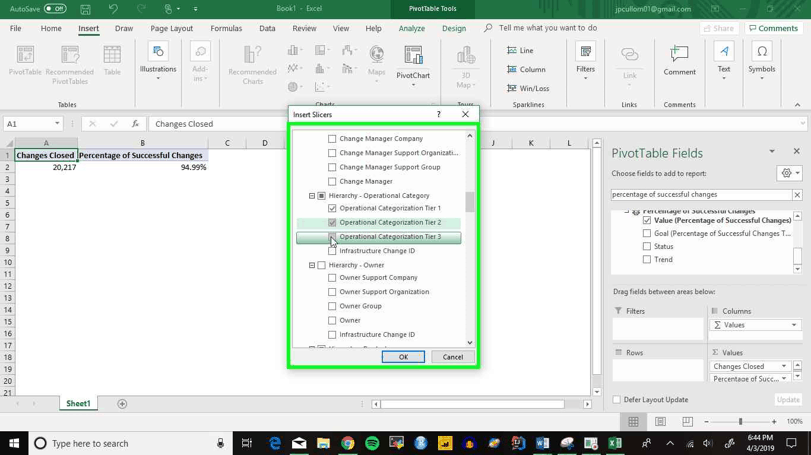Uncheck Operational Categorization Tier 1
Screen dimensions: 811x455
coord(332,208)
